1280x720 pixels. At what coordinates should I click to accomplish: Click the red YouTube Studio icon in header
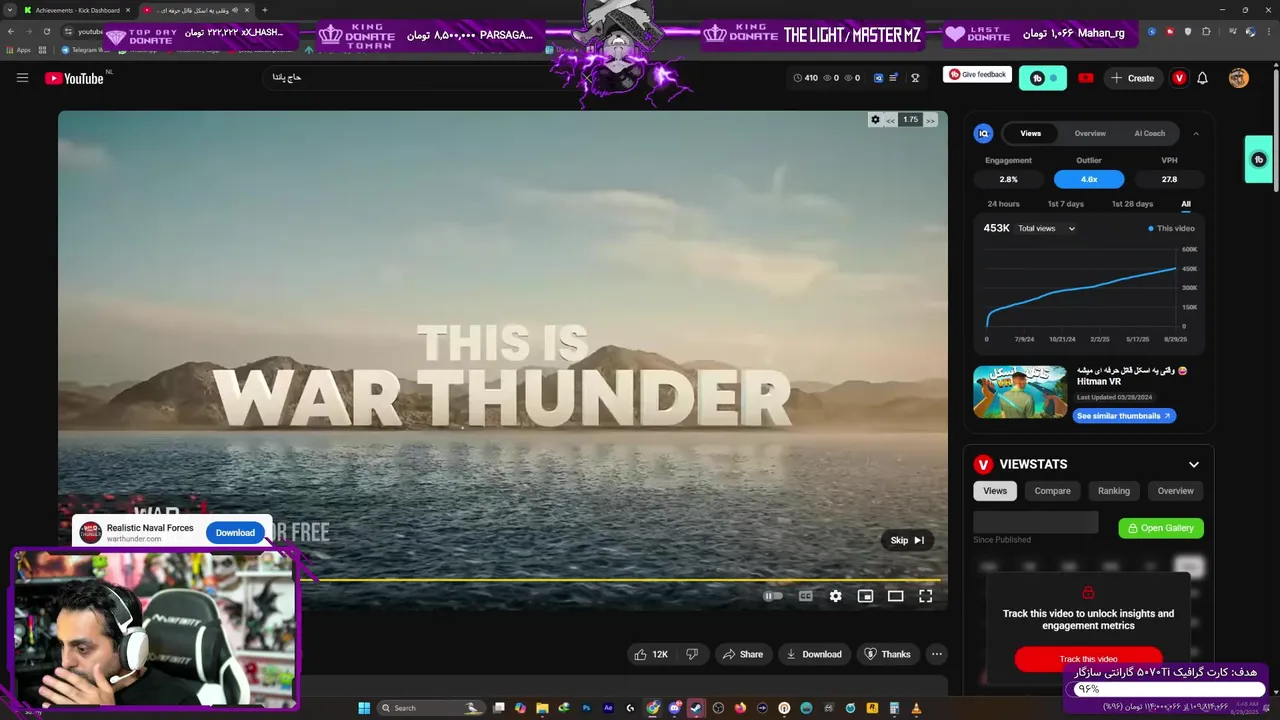[x=1086, y=78]
